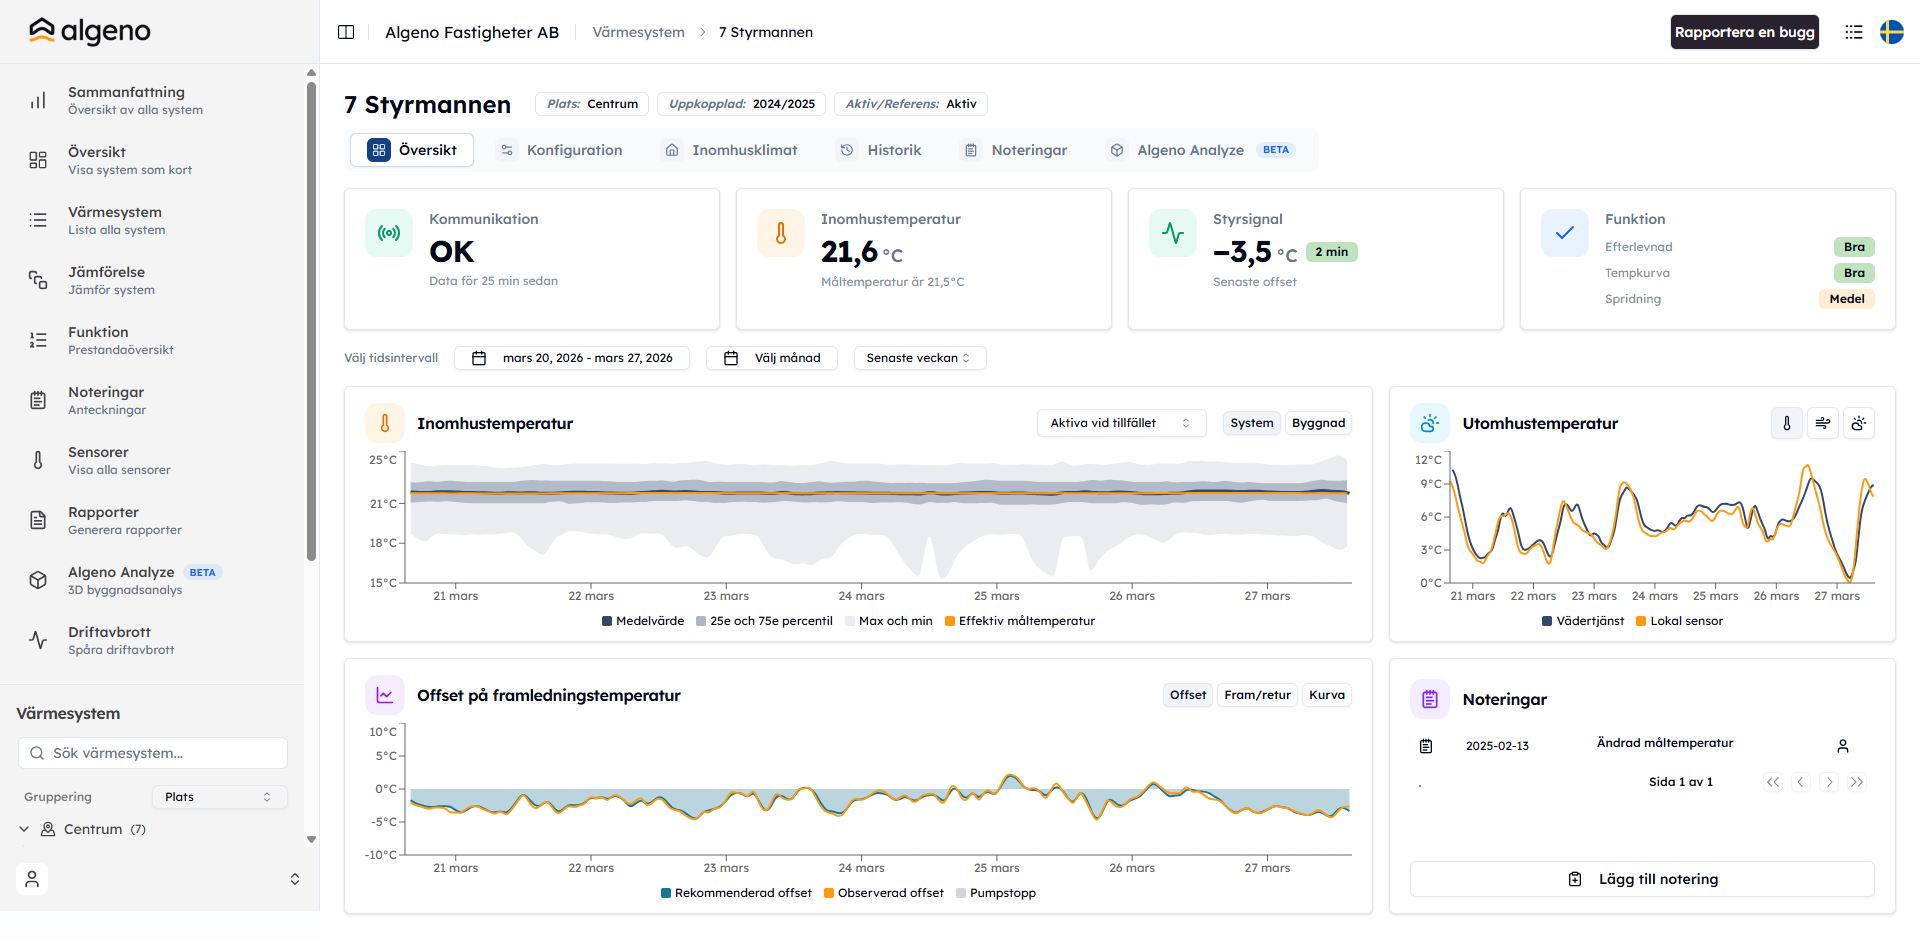The width and height of the screenshot is (1920, 938).
Task: Switch to the Historik tab
Action: click(881, 150)
